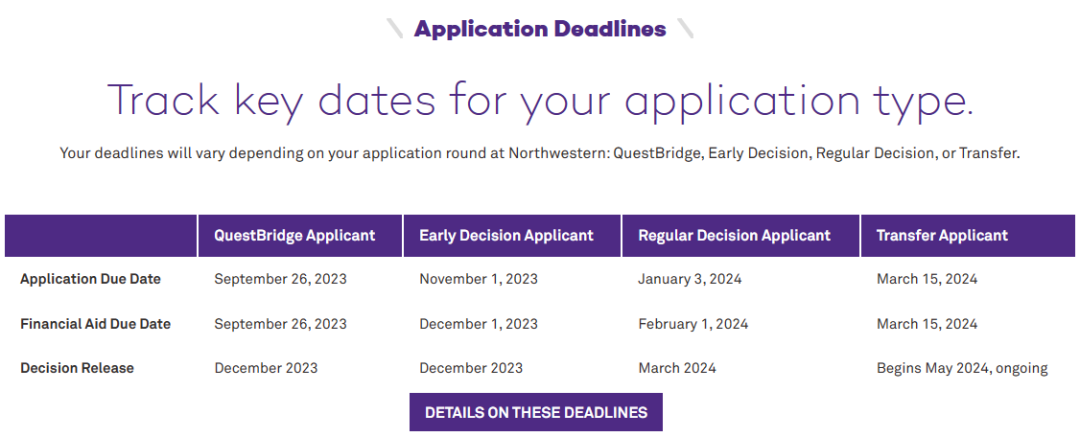The height and width of the screenshot is (437, 1080).
Task: Click the Begins May 2024, ongoing cell
Action: 962,369
